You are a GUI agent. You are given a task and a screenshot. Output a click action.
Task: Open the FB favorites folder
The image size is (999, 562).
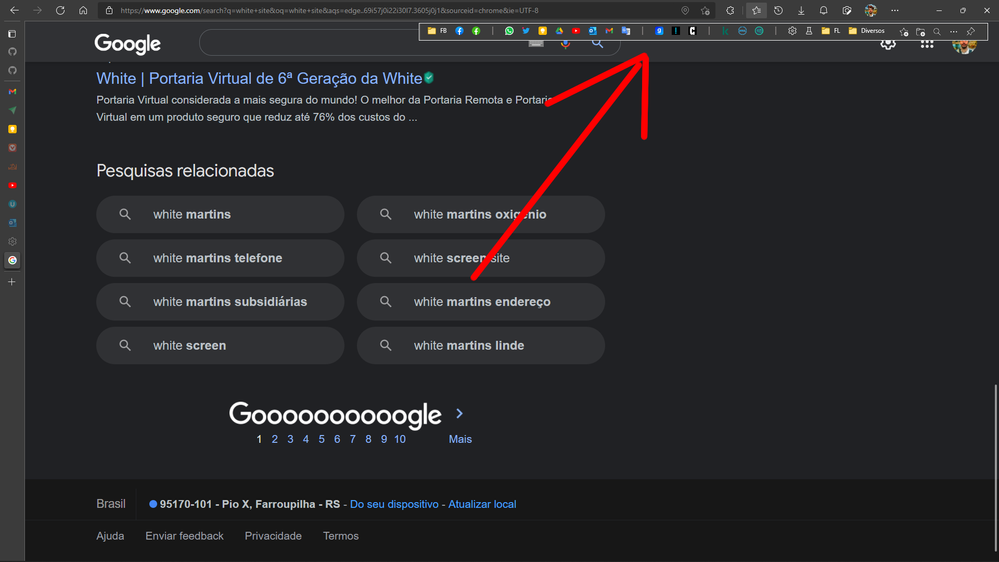(x=437, y=31)
